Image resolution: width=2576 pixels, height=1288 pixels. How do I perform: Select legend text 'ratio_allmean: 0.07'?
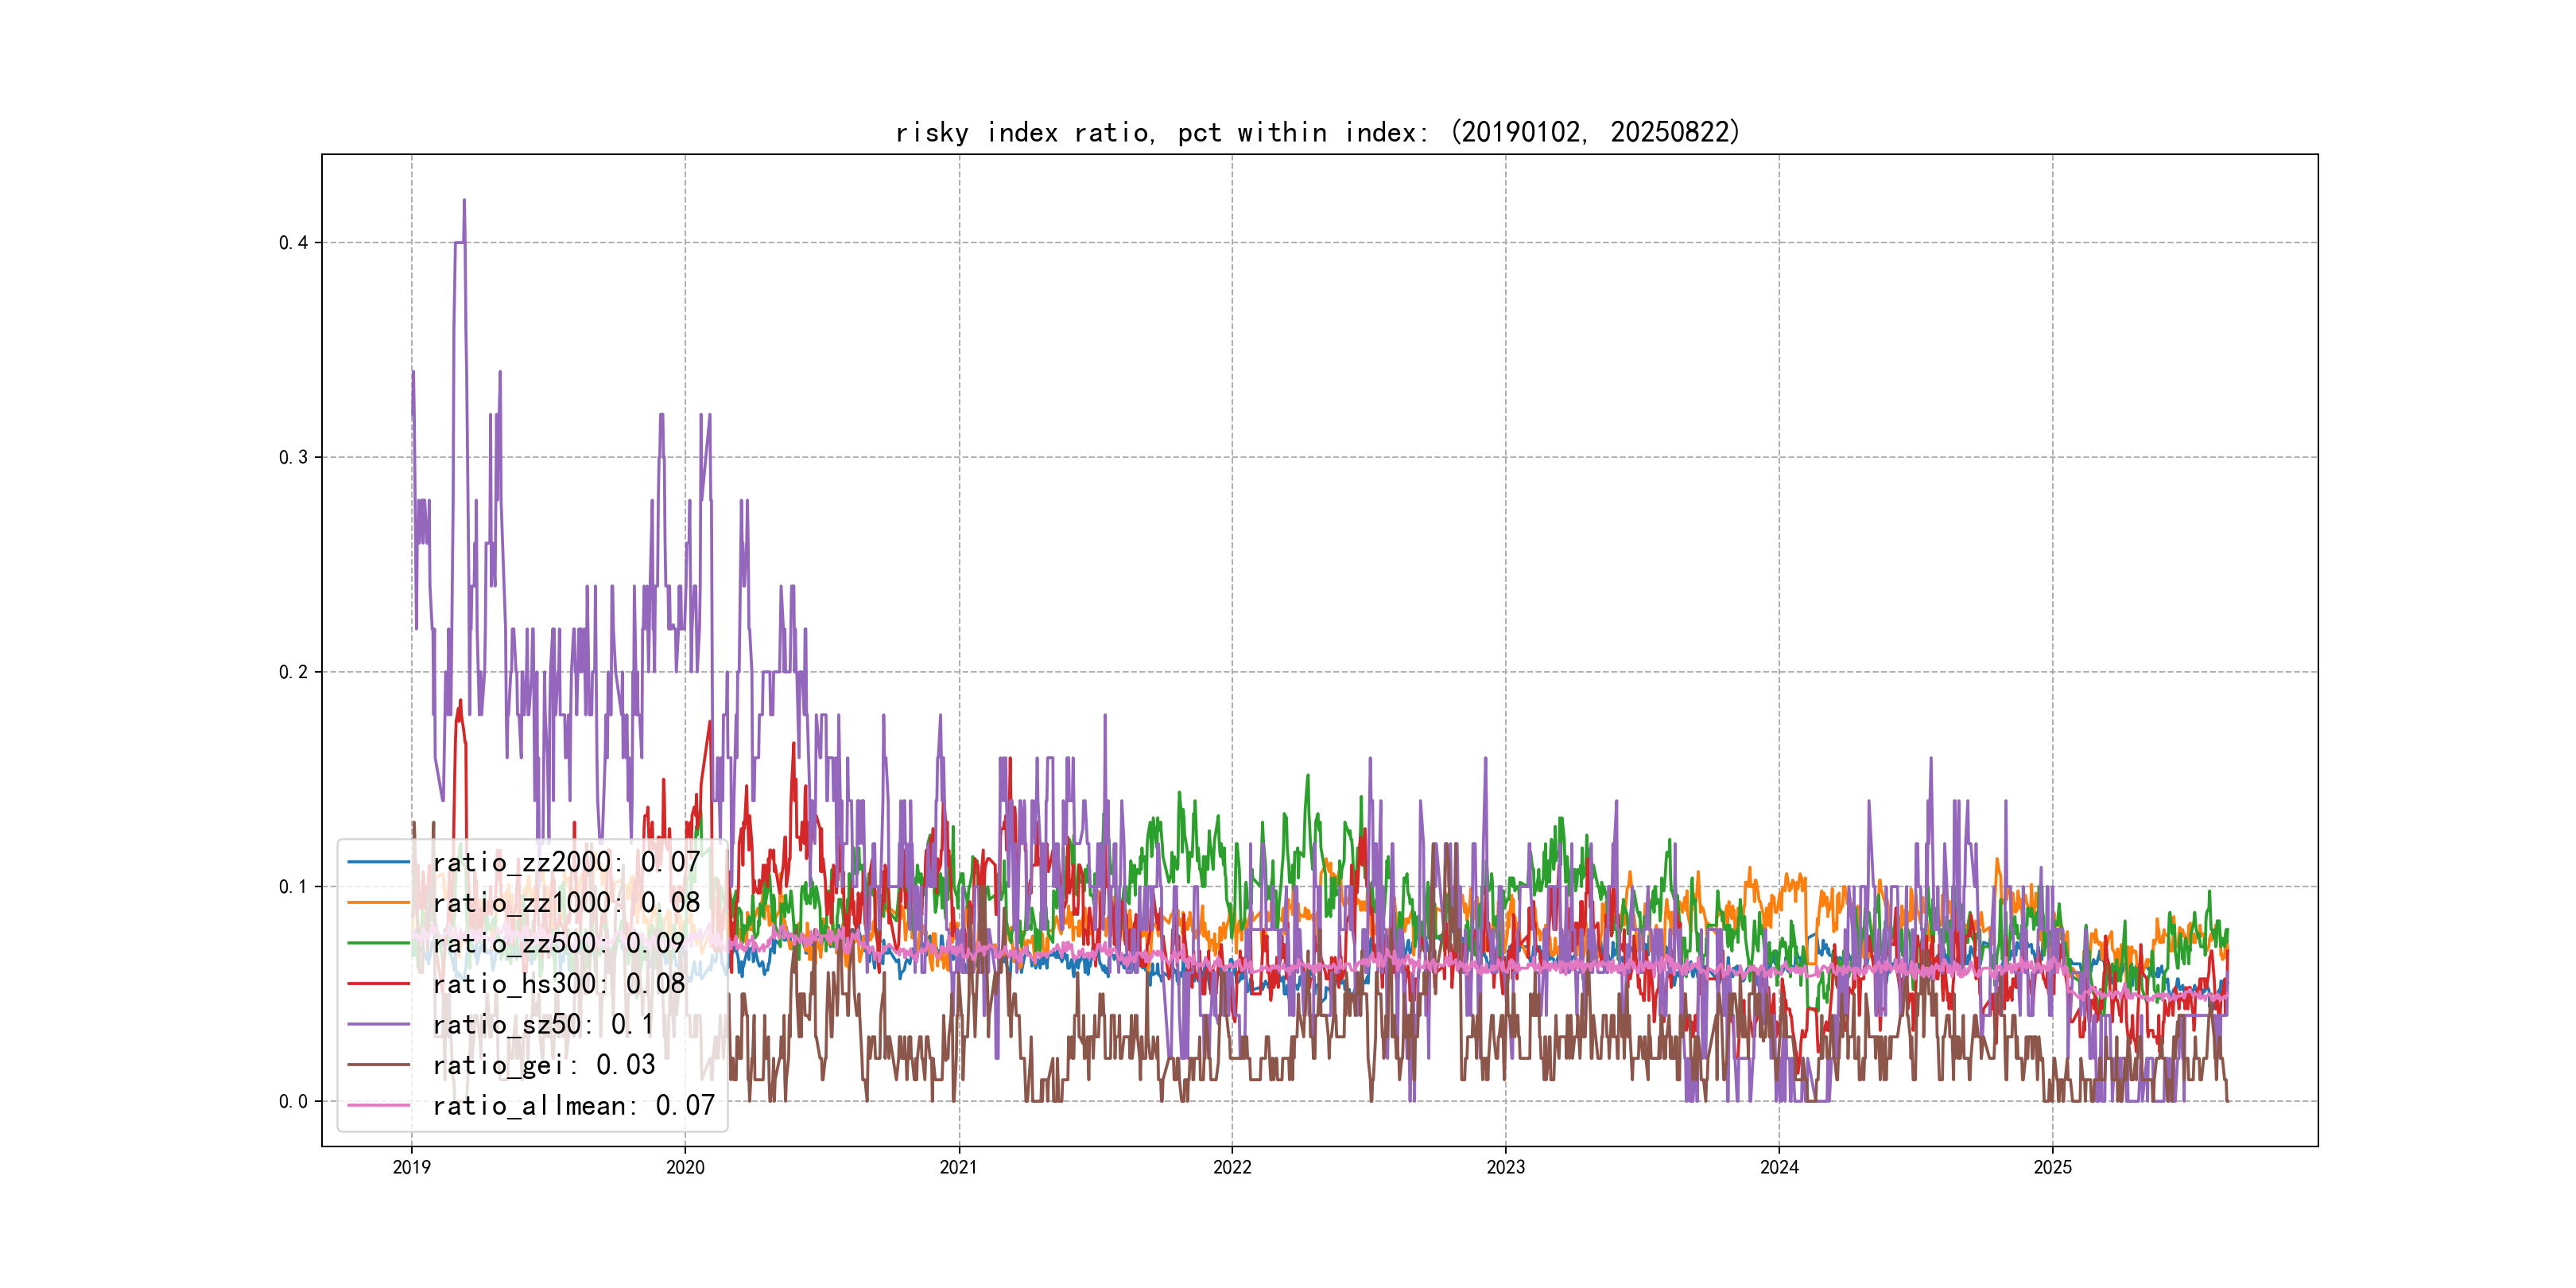573,1105
